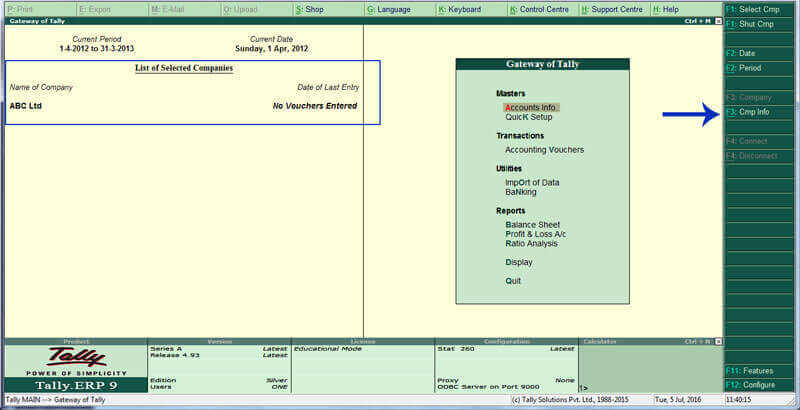Click ODBC Server on Port 9000 text
The height and width of the screenshot is (410, 800).
[488, 387]
